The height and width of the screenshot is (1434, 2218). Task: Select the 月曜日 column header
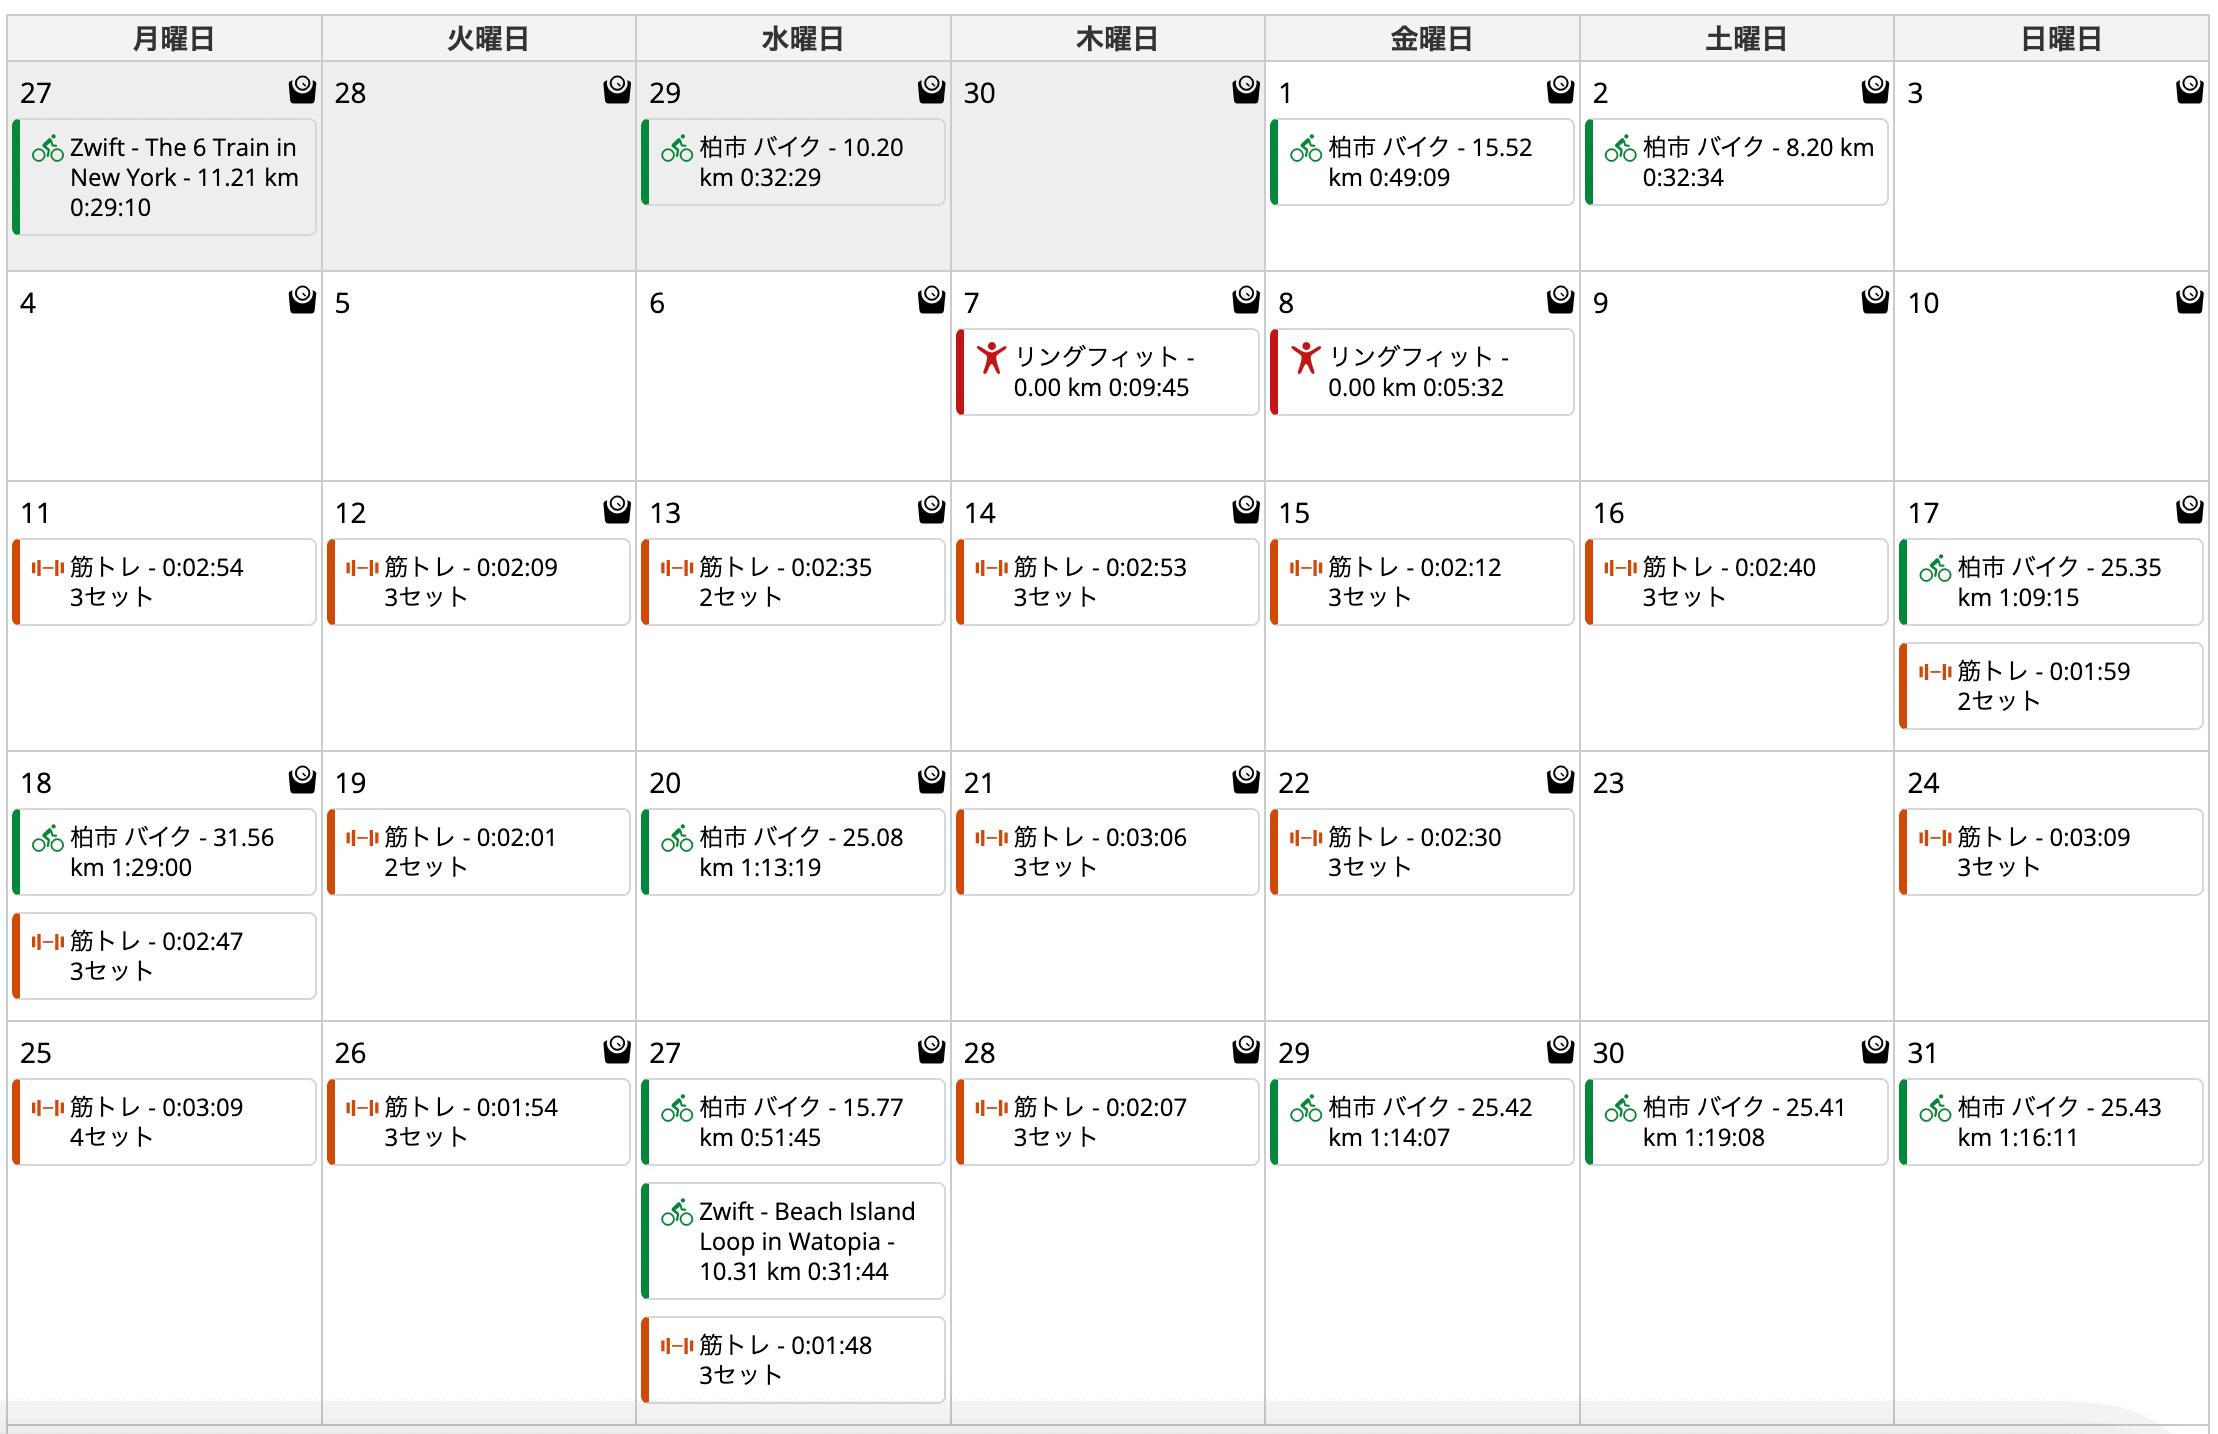click(x=172, y=39)
